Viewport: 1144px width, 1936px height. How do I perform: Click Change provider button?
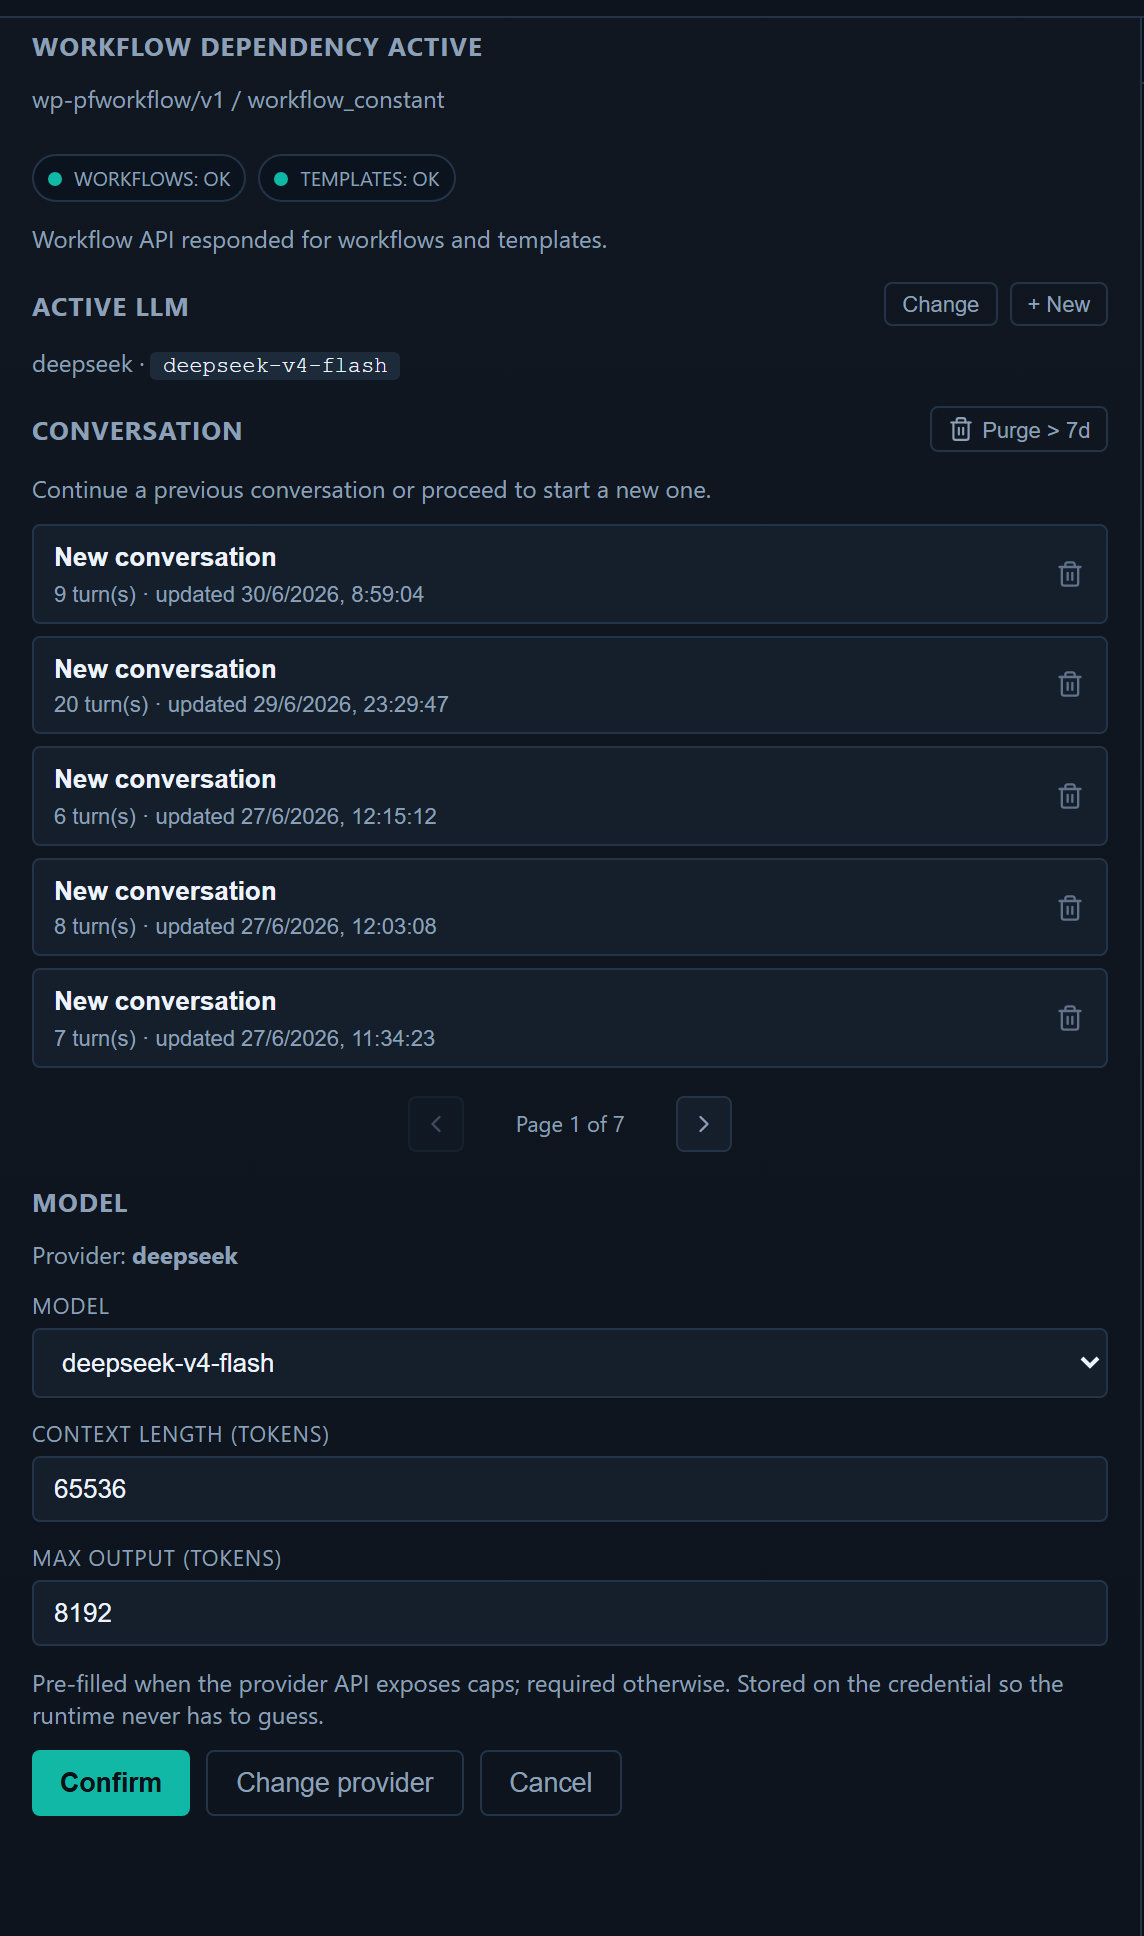(x=335, y=1783)
